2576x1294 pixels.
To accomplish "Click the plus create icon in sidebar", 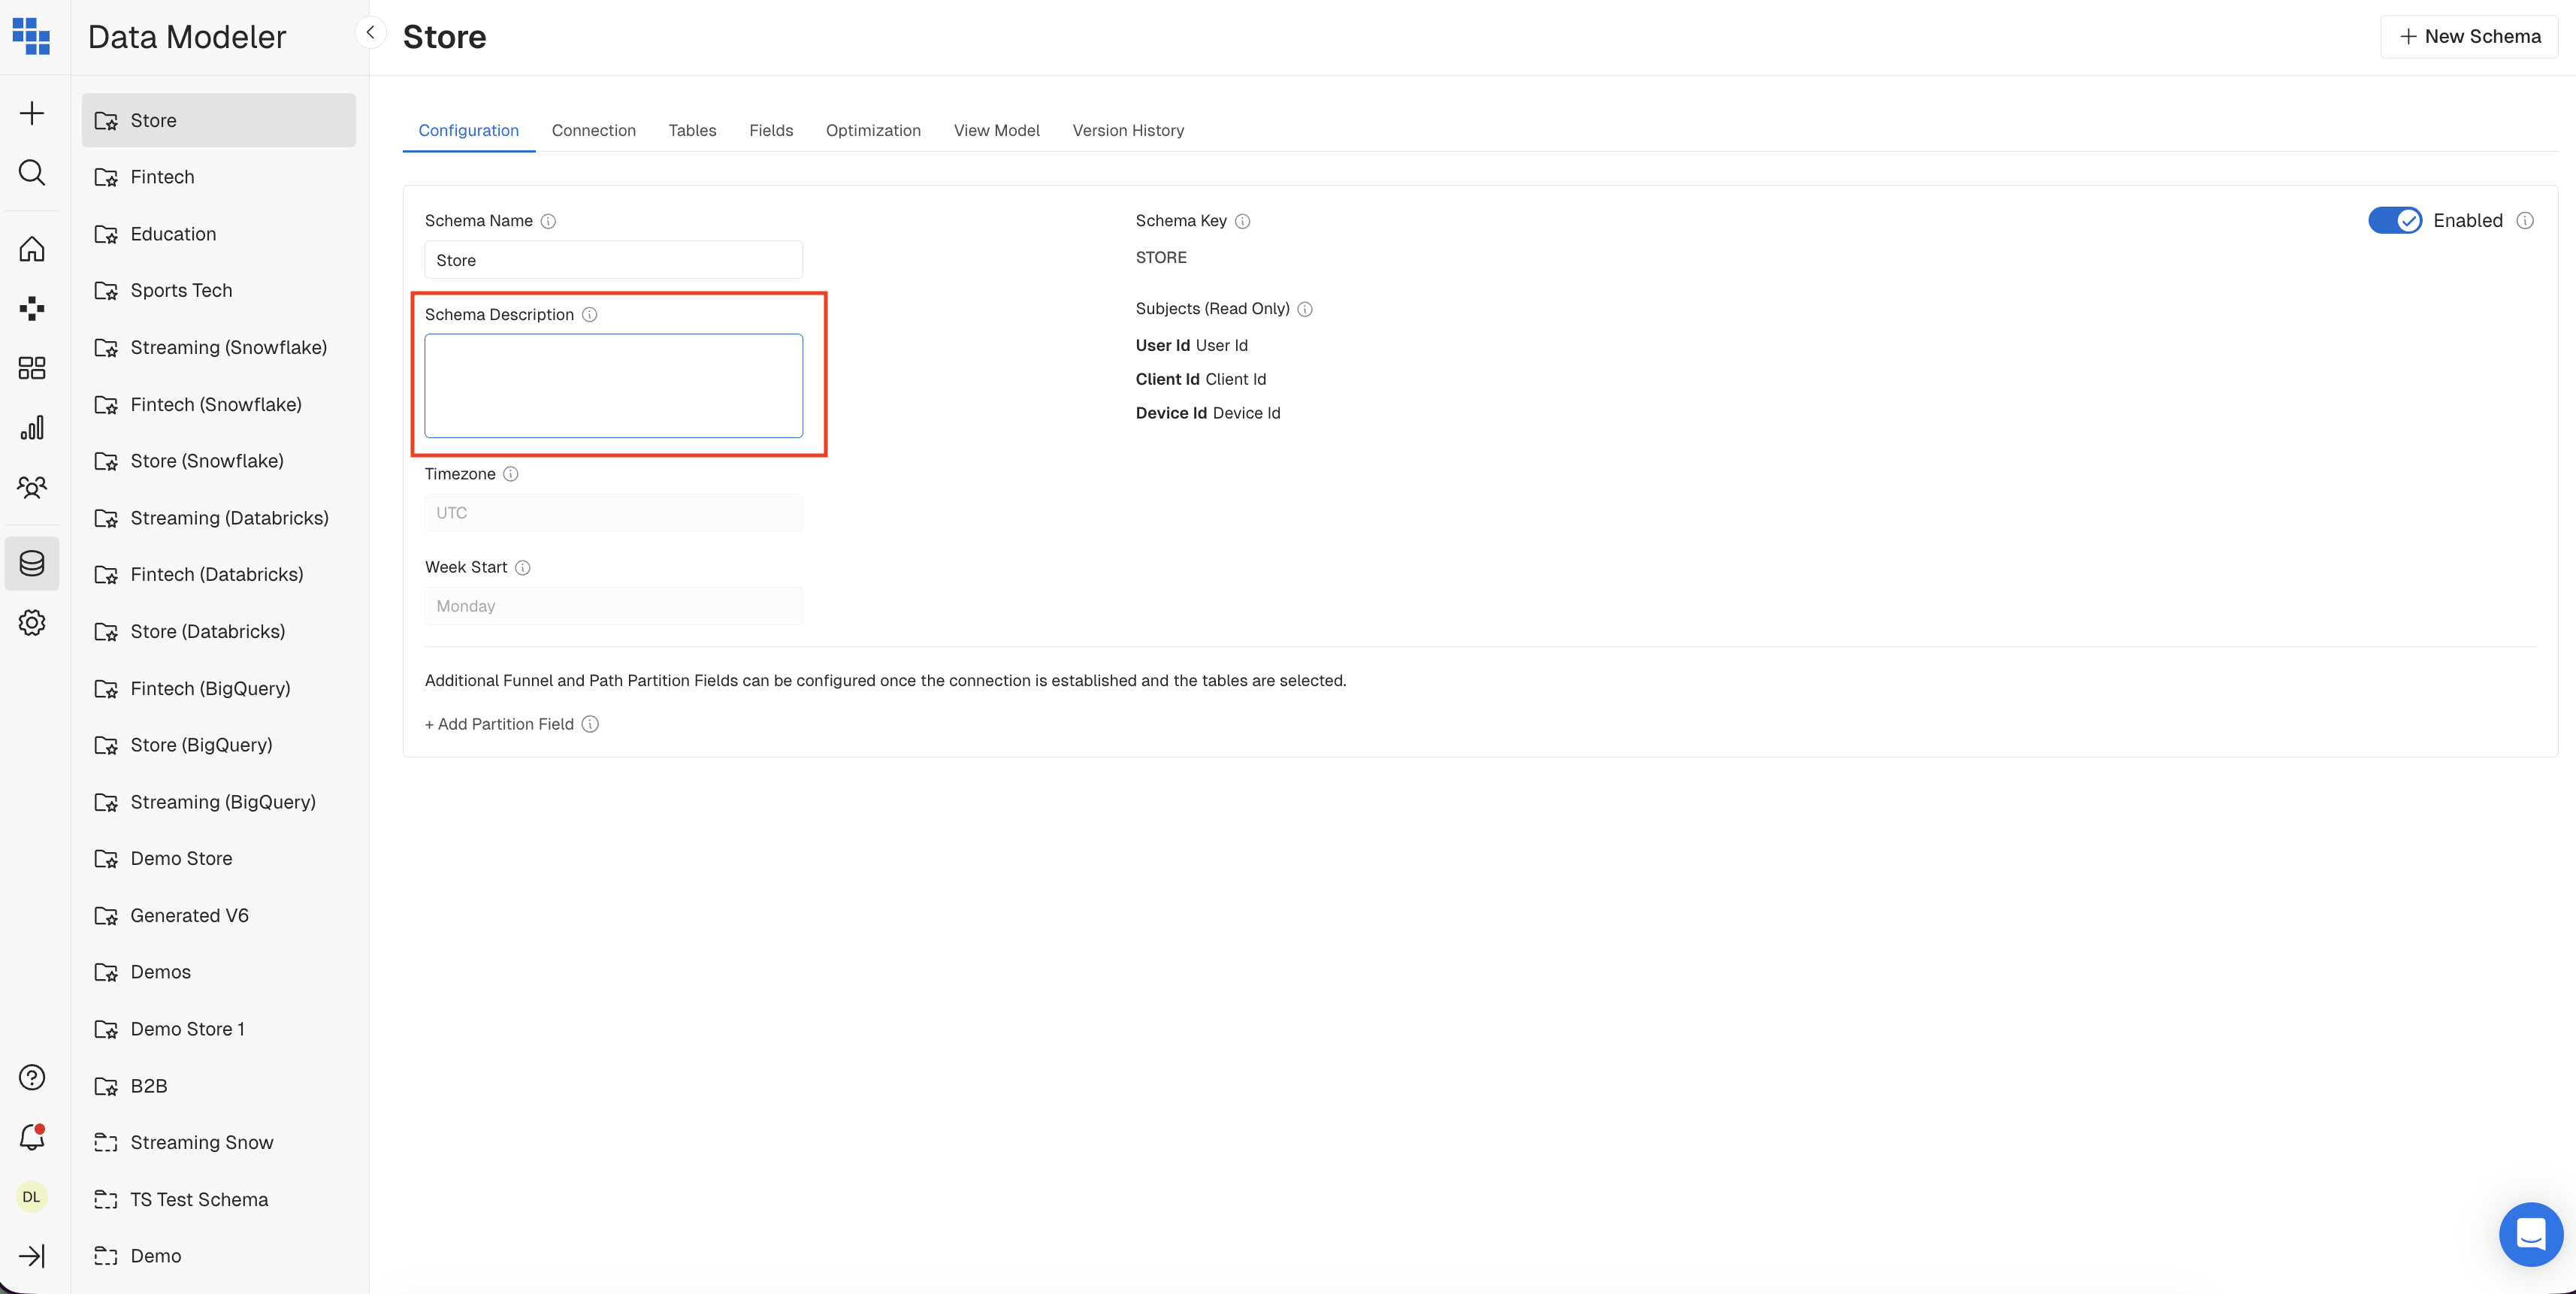I will point(32,113).
